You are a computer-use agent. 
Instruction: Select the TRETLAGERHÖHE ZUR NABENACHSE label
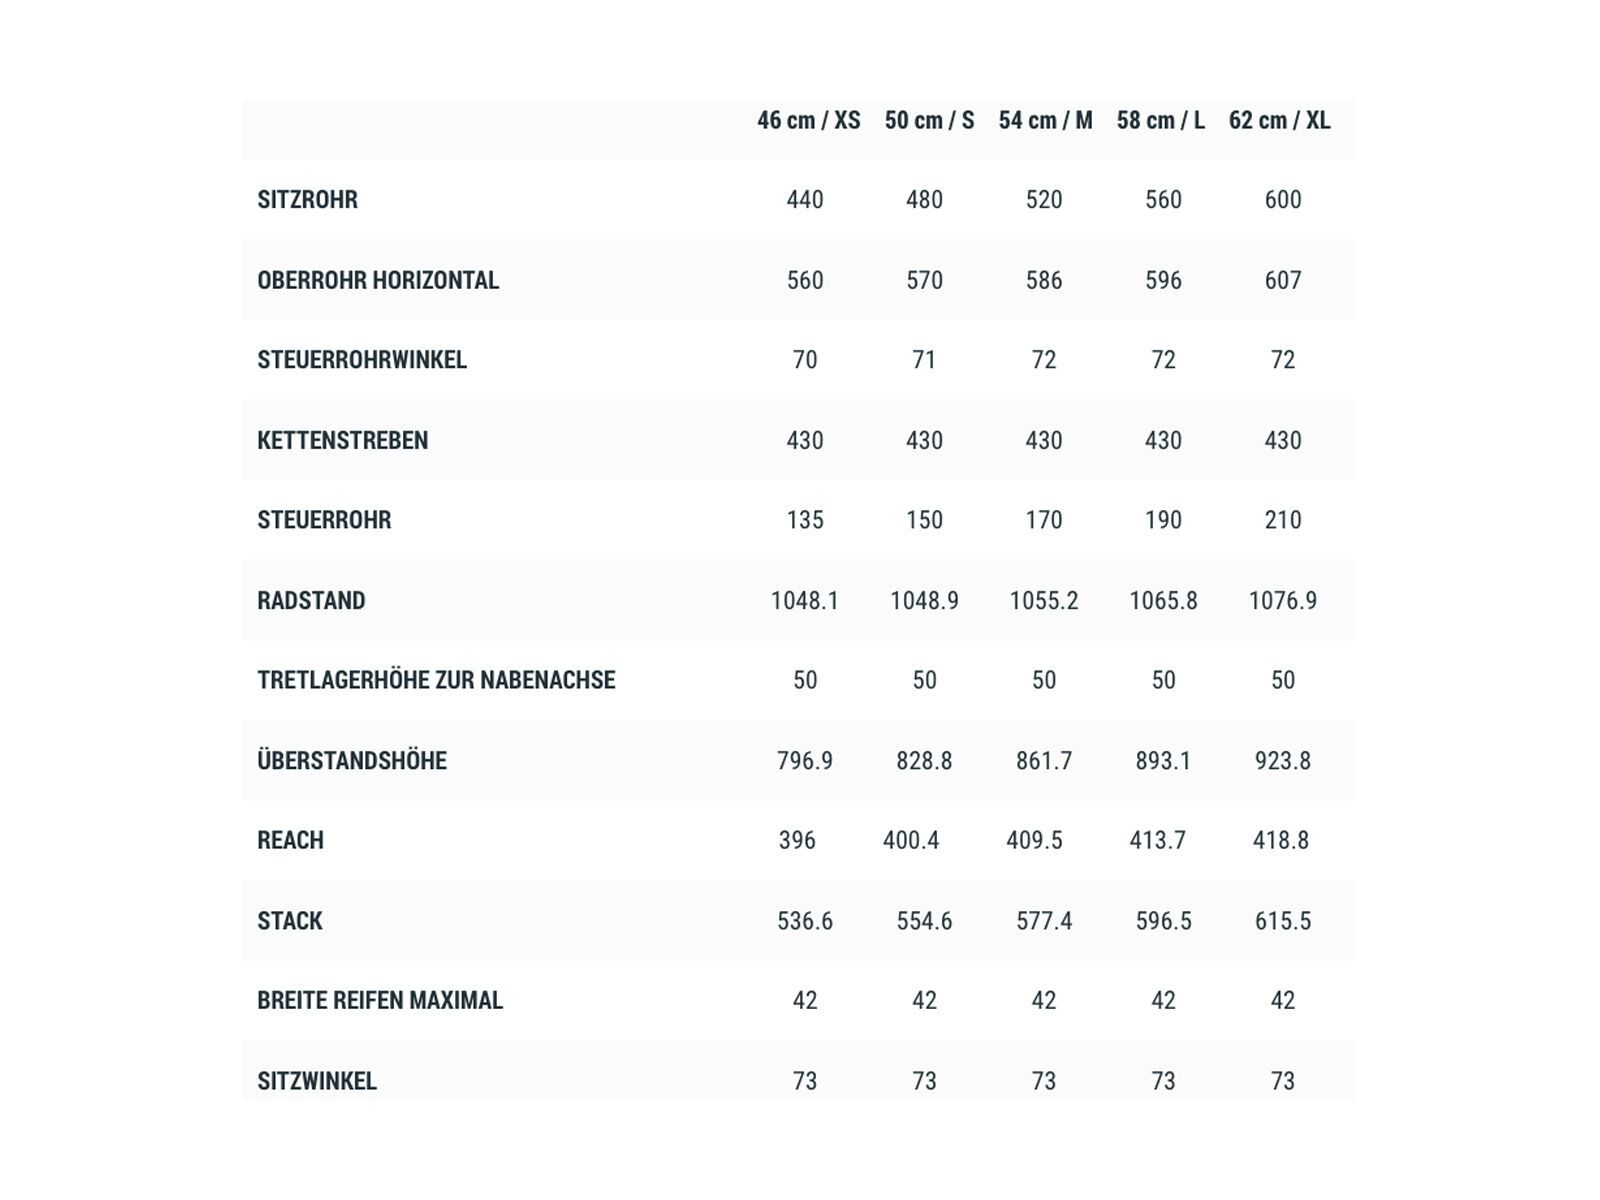pos(436,680)
